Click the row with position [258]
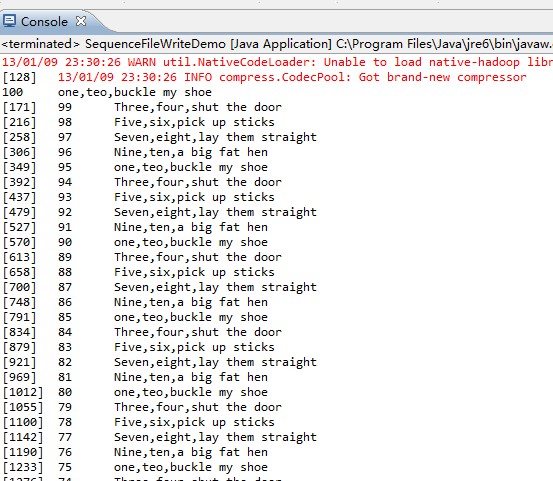Image resolution: width=553 pixels, height=481 pixels. coord(160,137)
